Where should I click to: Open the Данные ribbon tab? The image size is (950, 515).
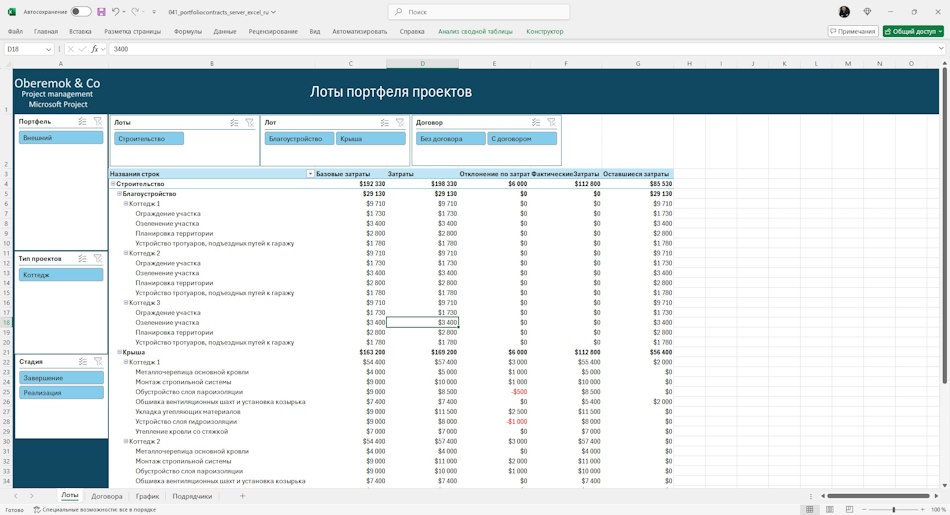tap(225, 32)
